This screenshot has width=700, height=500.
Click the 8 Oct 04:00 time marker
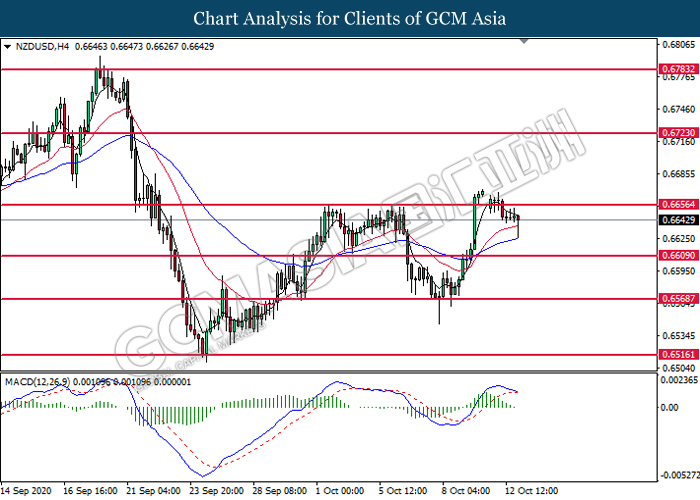coord(466,491)
